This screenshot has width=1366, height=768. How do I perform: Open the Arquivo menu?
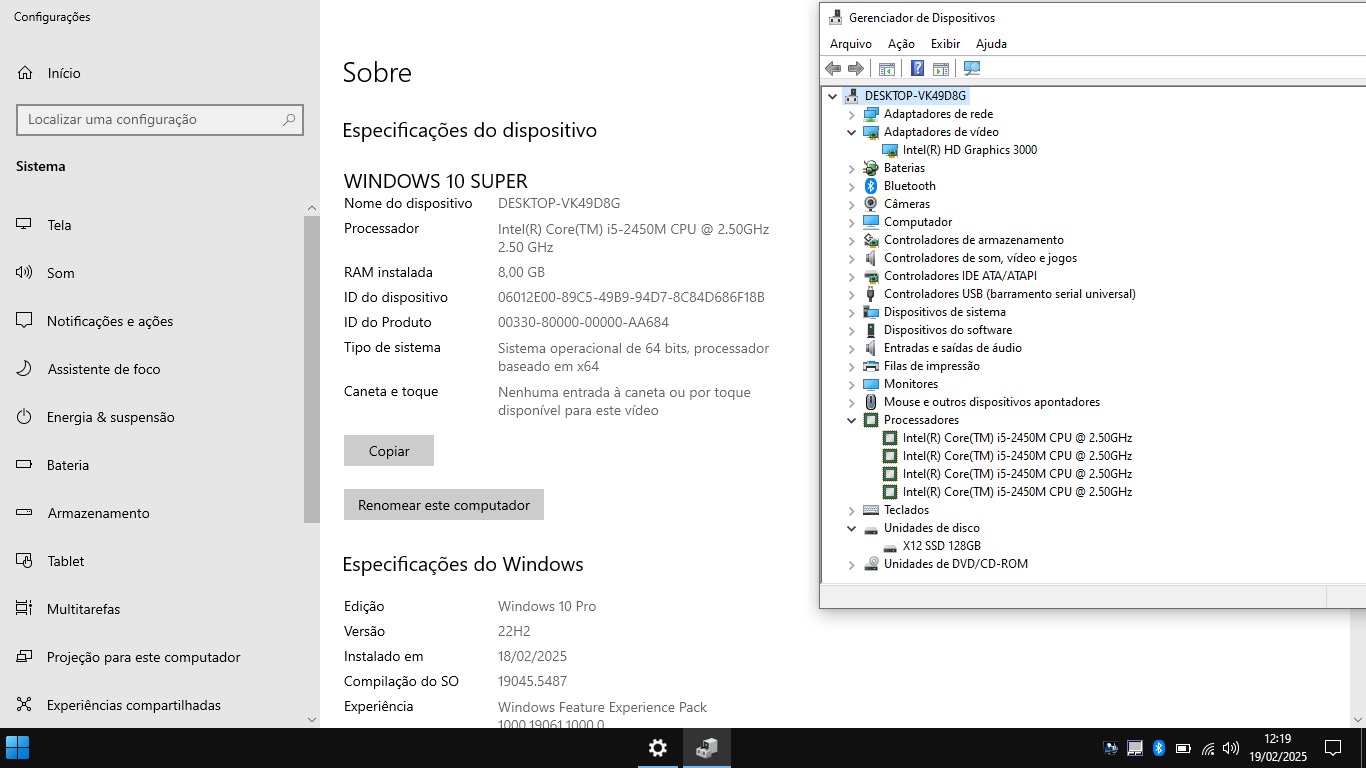(851, 44)
